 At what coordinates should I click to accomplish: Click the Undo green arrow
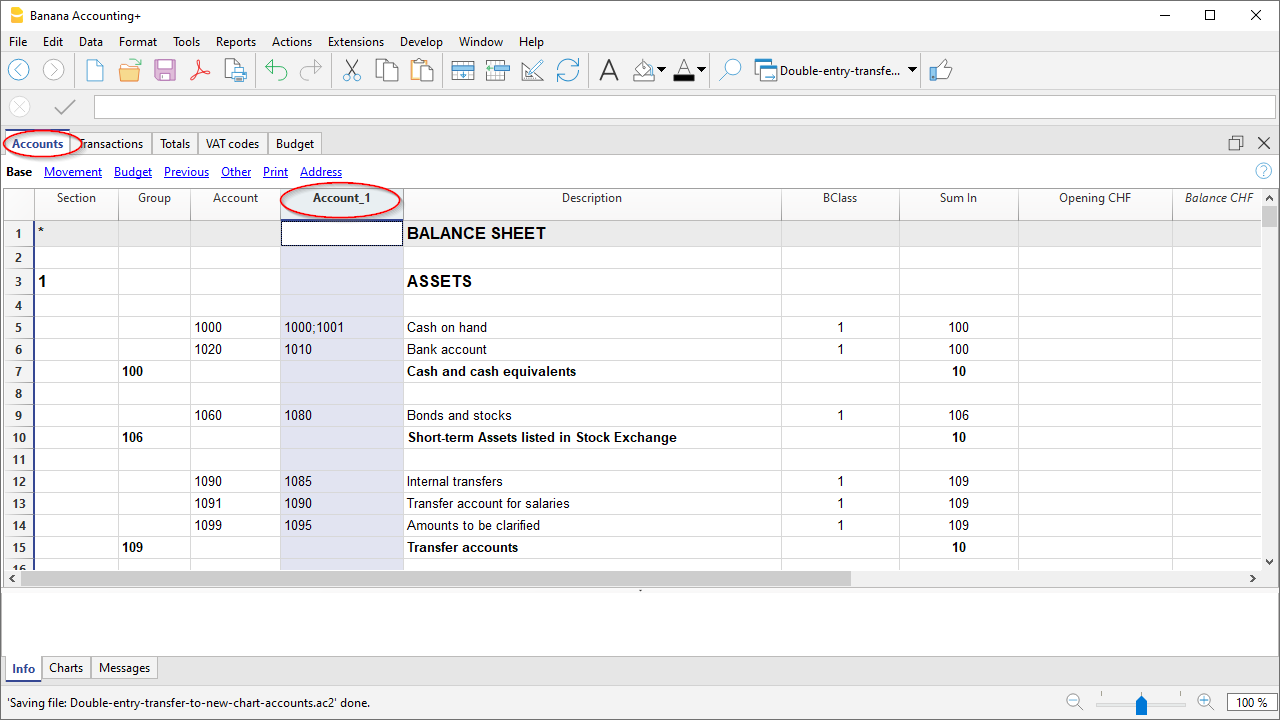(276, 70)
